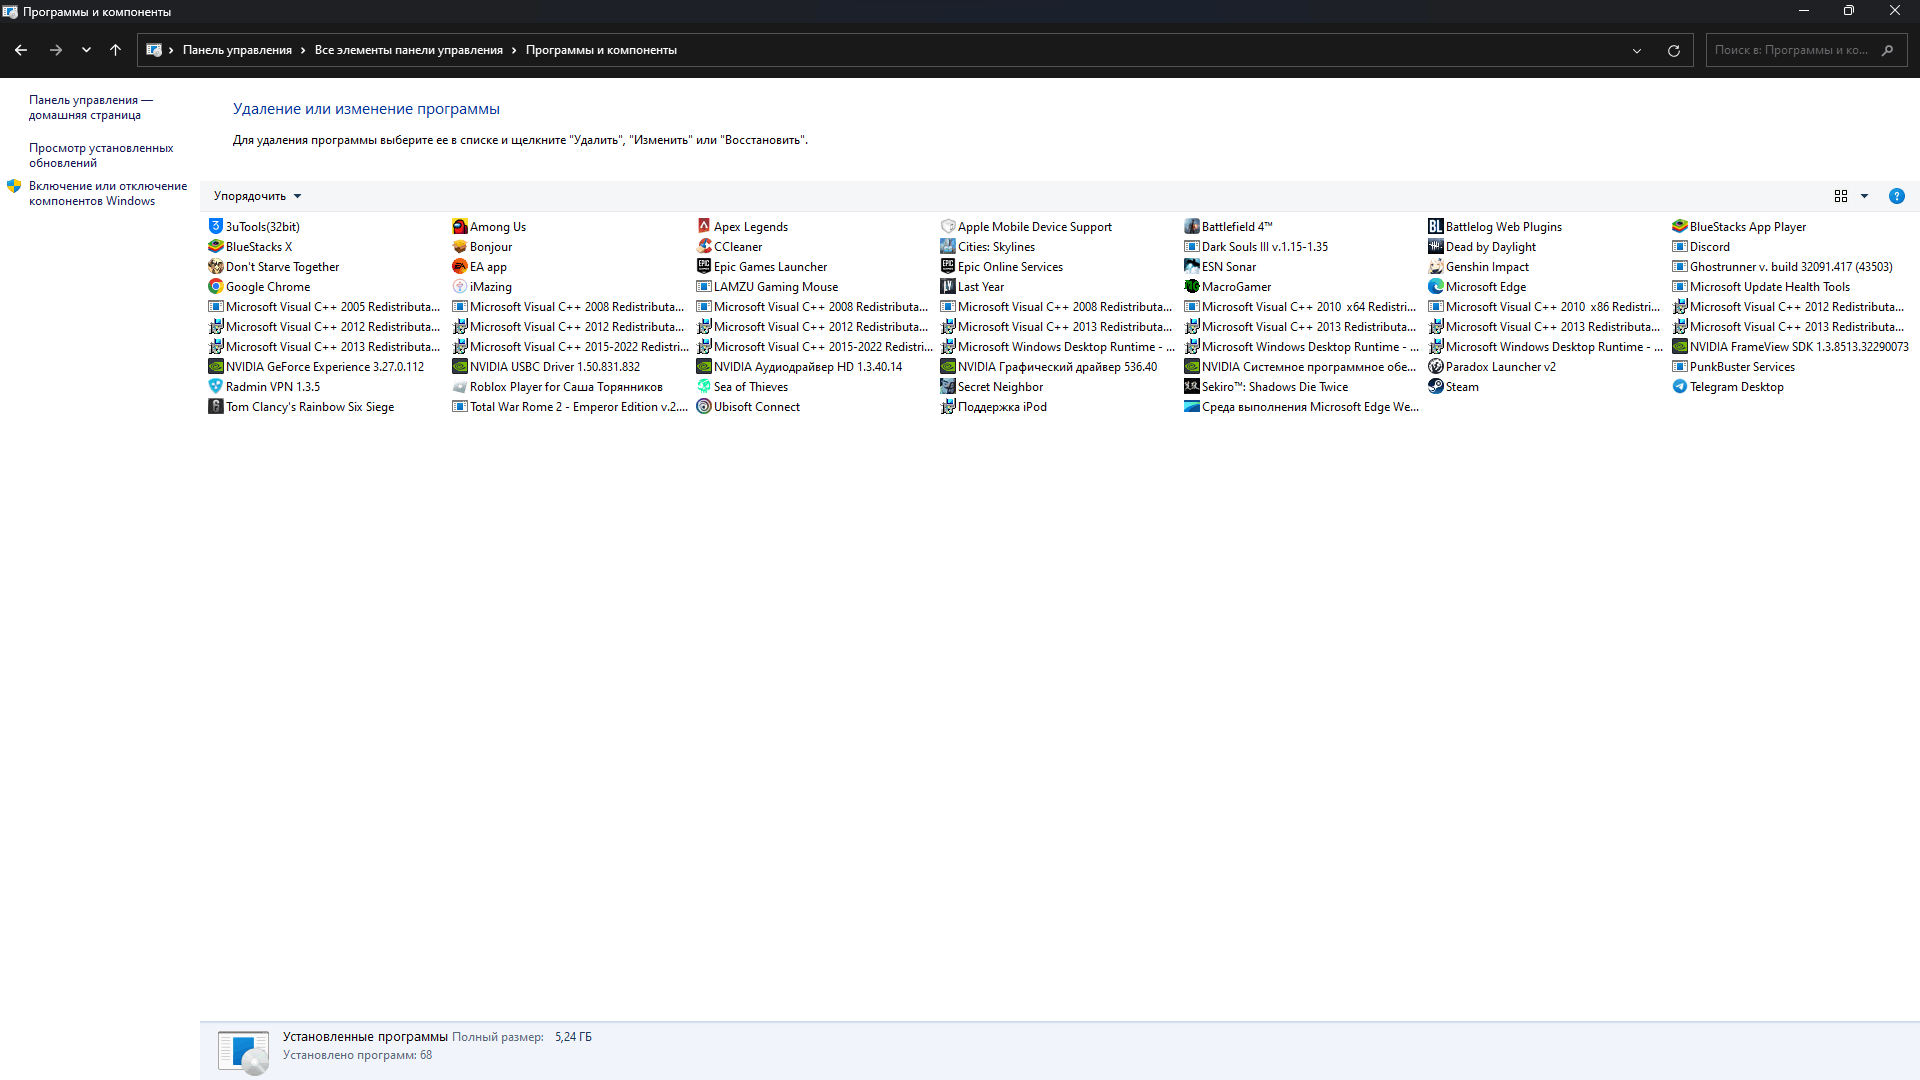The height and width of the screenshot is (1080, 1920).
Task: Expand chevron after Панель управления breadcrumb
Action: pyautogui.click(x=303, y=50)
